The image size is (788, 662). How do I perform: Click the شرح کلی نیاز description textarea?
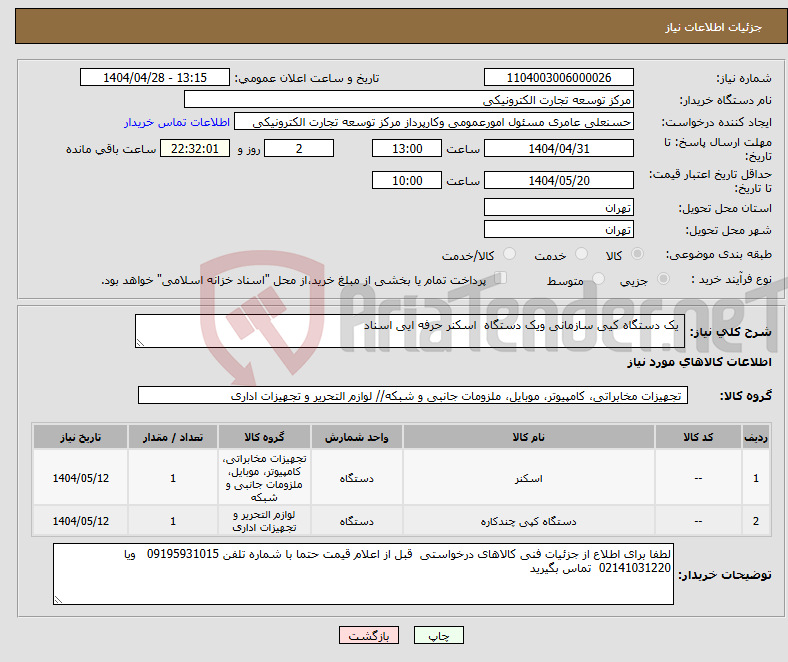[x=409, y=332]
